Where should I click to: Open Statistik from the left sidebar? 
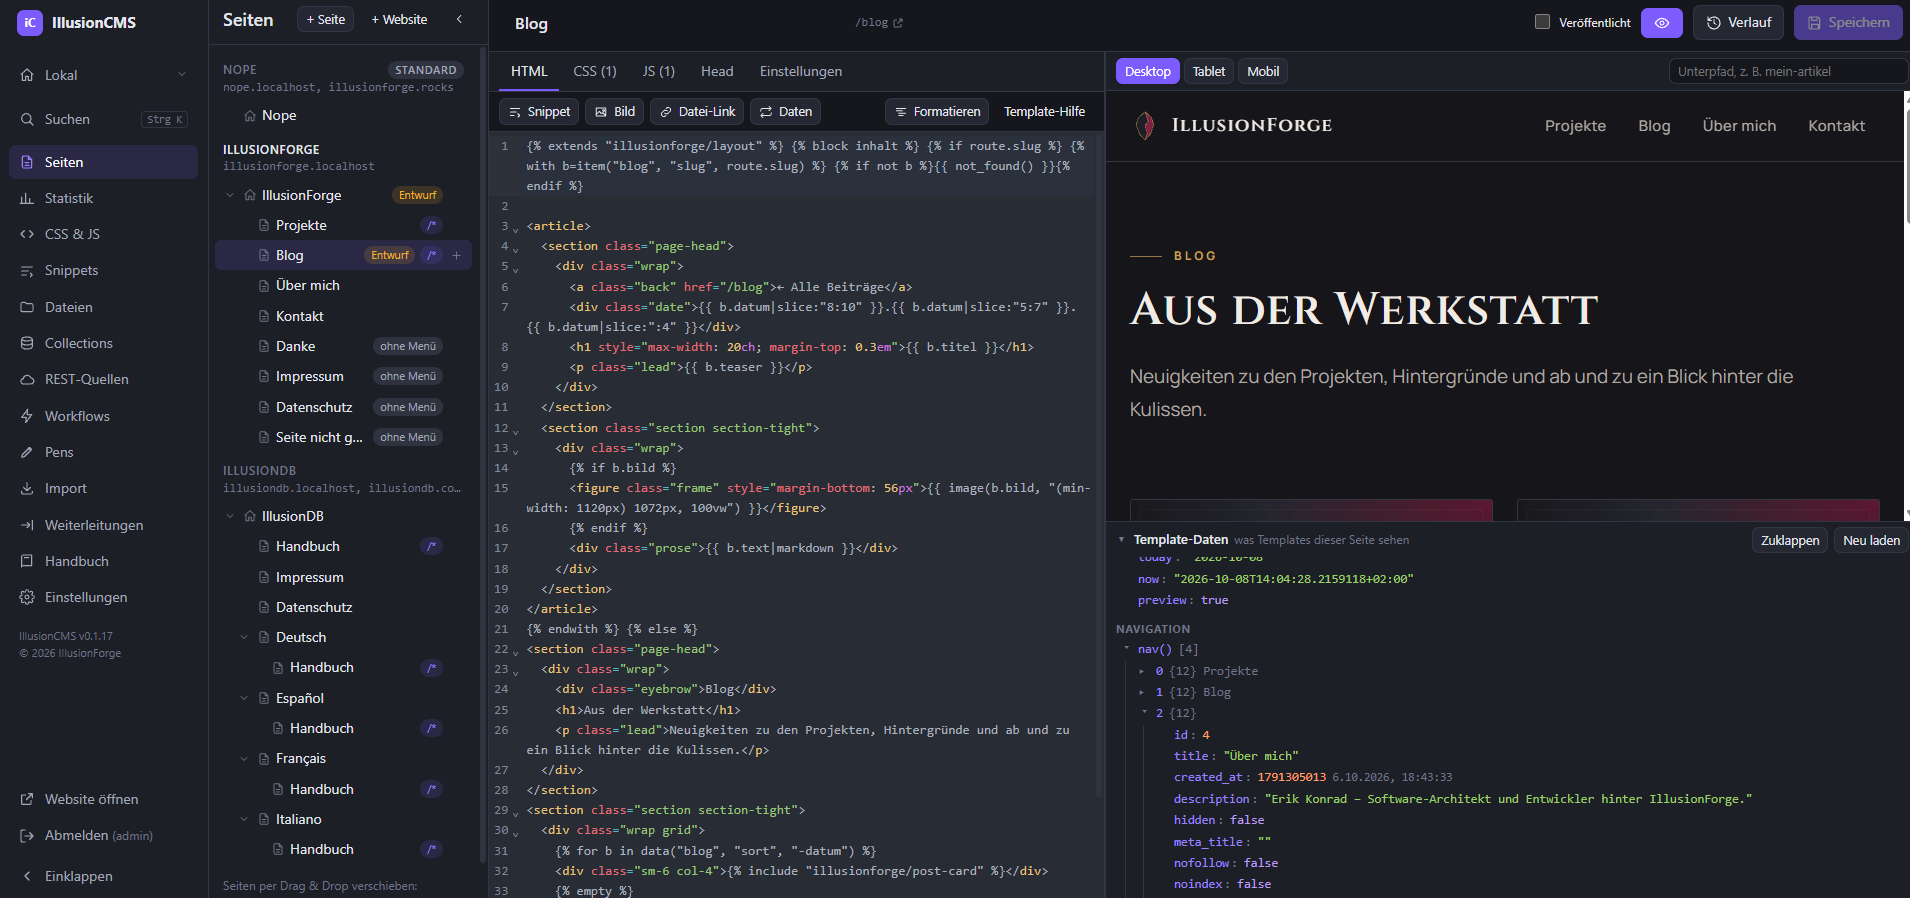[103, 198]
